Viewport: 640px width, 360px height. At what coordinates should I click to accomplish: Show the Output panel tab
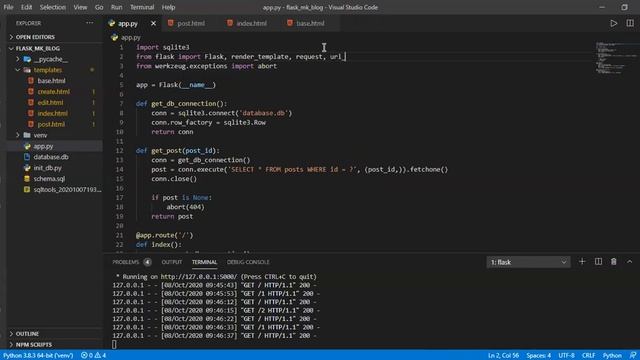point(171,262)
